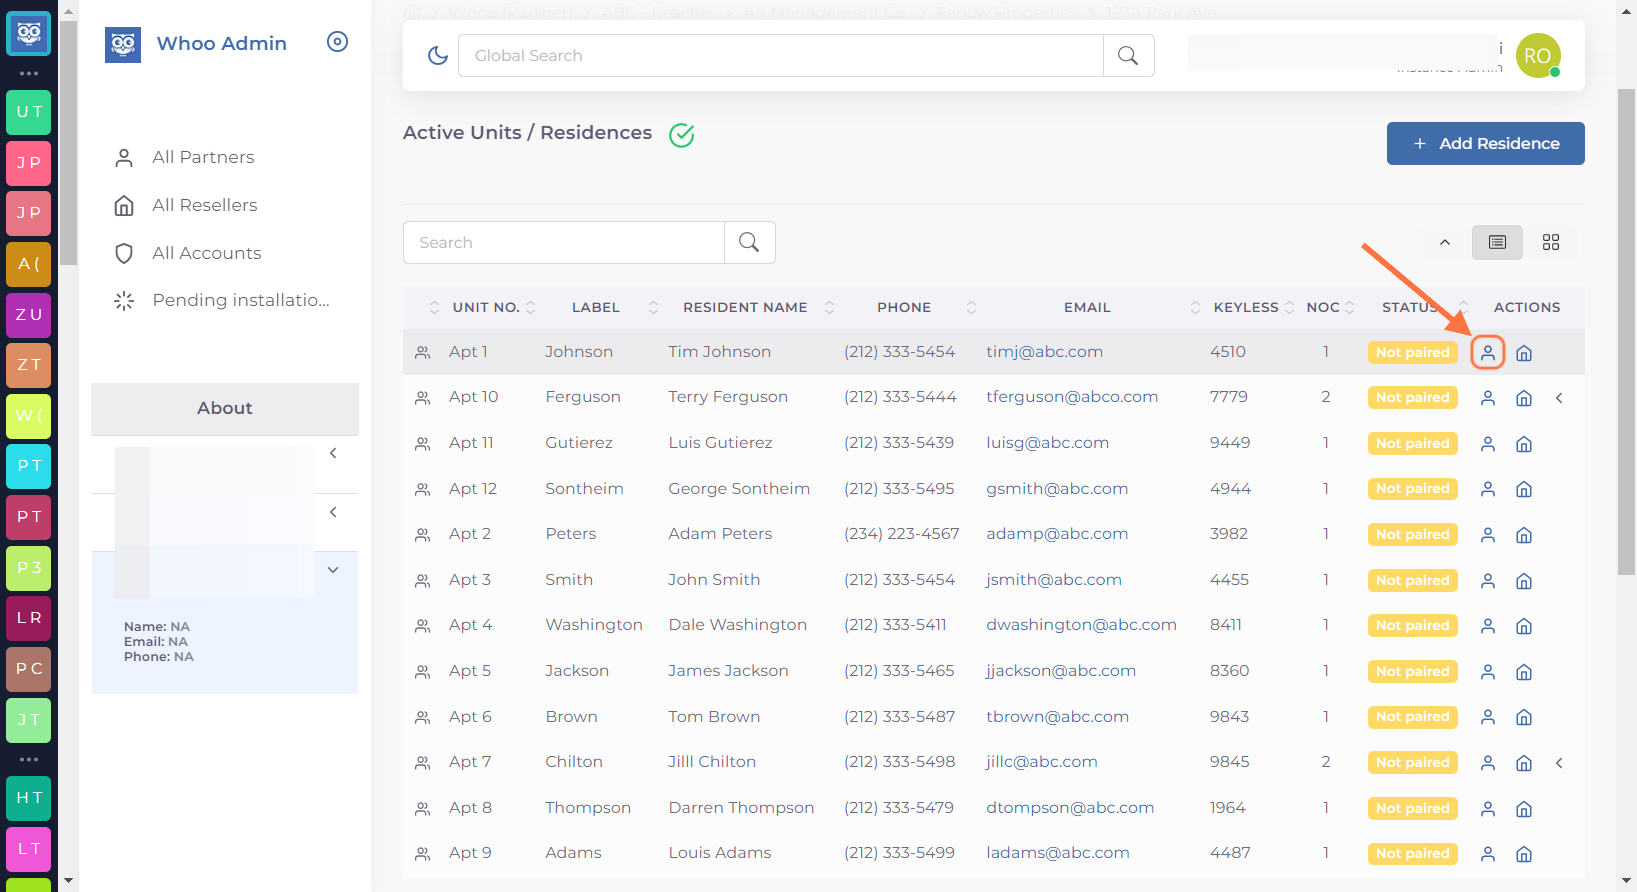Click the Add Residence button
1637x892 pixels.
(1486, 143)
